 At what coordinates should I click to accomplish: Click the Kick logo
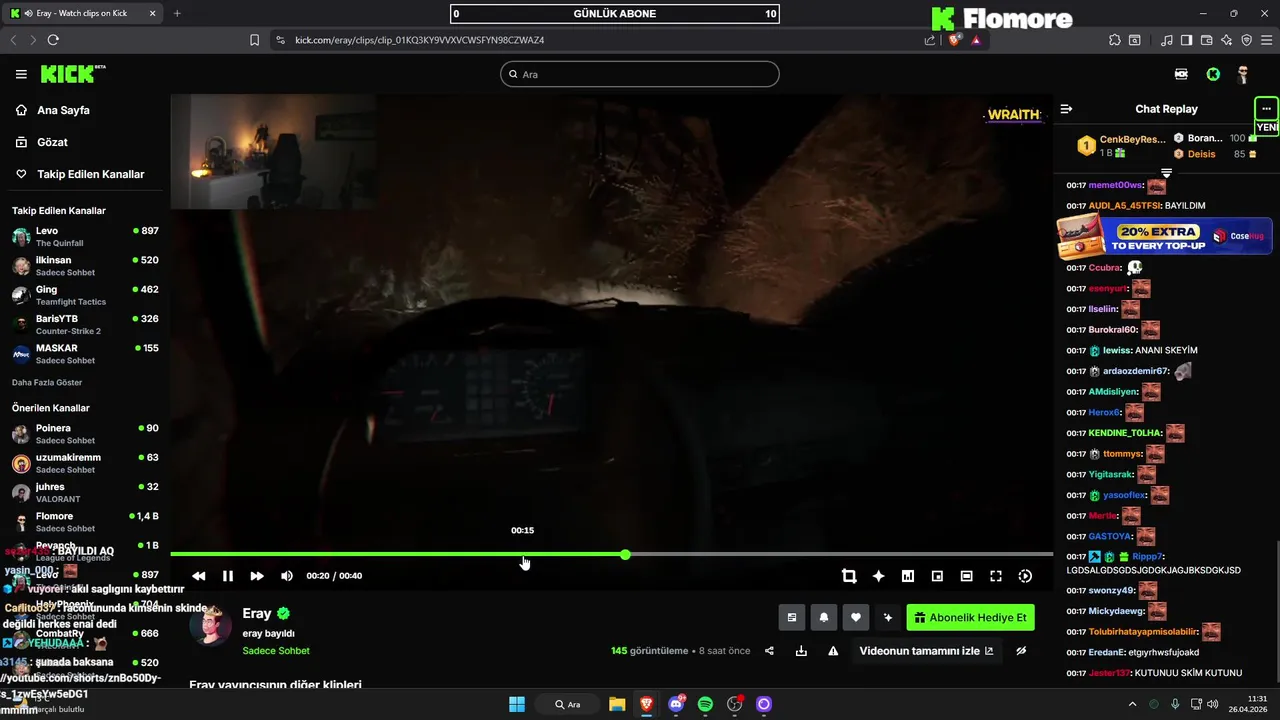pos(73,74)
